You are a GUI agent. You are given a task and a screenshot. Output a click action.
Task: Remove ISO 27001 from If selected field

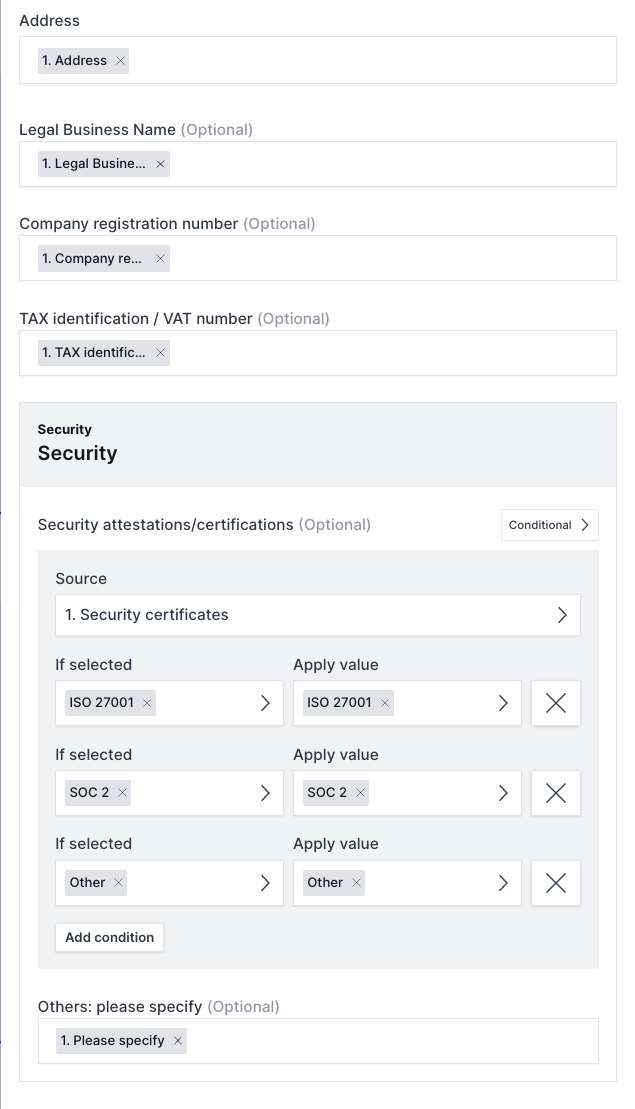point(147,703)
